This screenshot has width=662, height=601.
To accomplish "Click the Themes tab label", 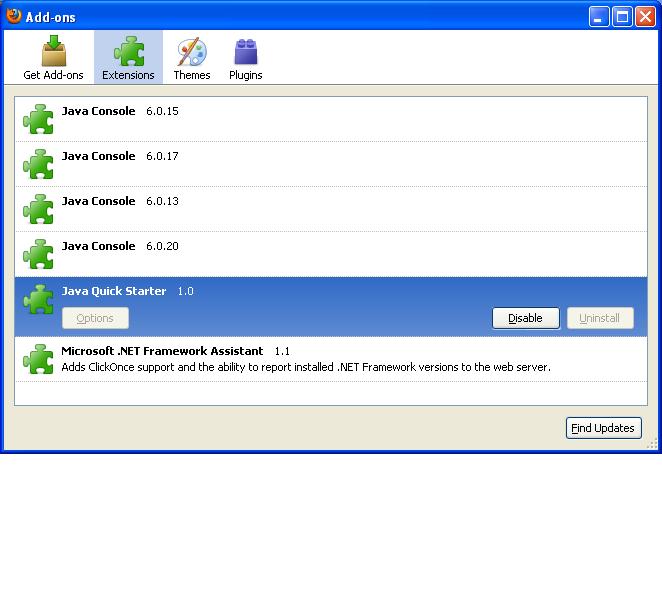I will (192, 75).
